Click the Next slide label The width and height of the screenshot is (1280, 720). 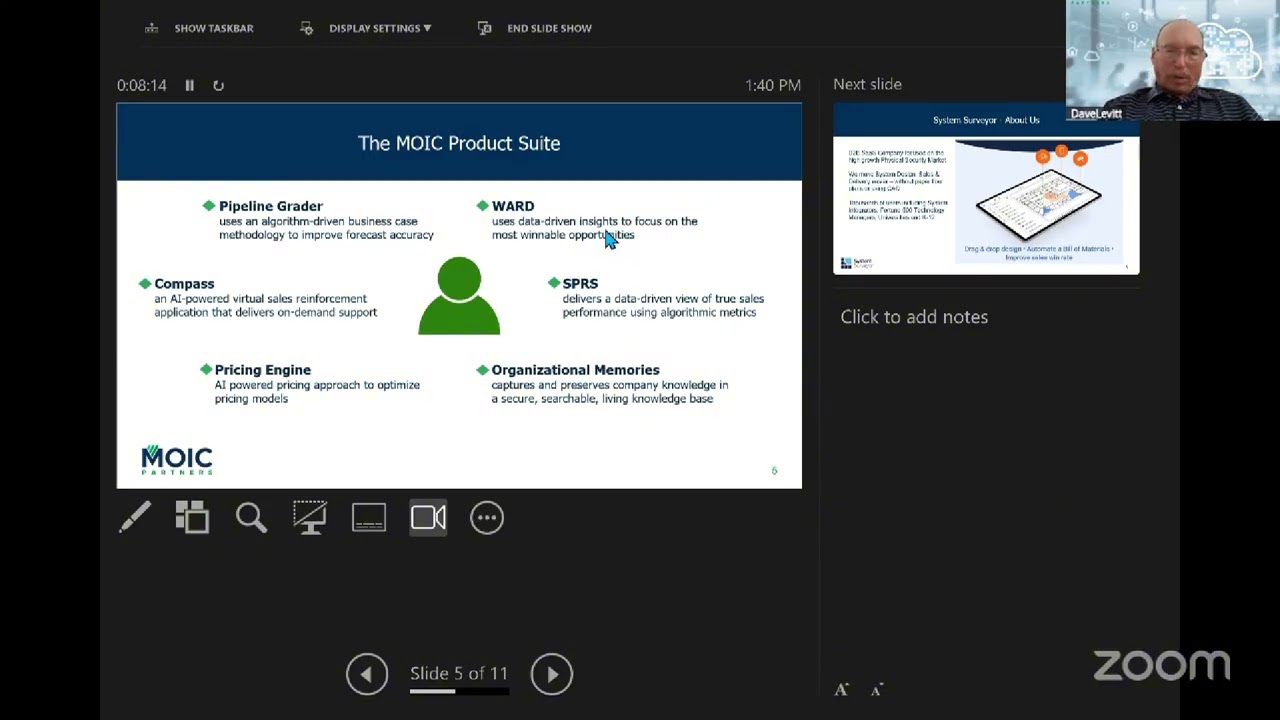point(867,84)
